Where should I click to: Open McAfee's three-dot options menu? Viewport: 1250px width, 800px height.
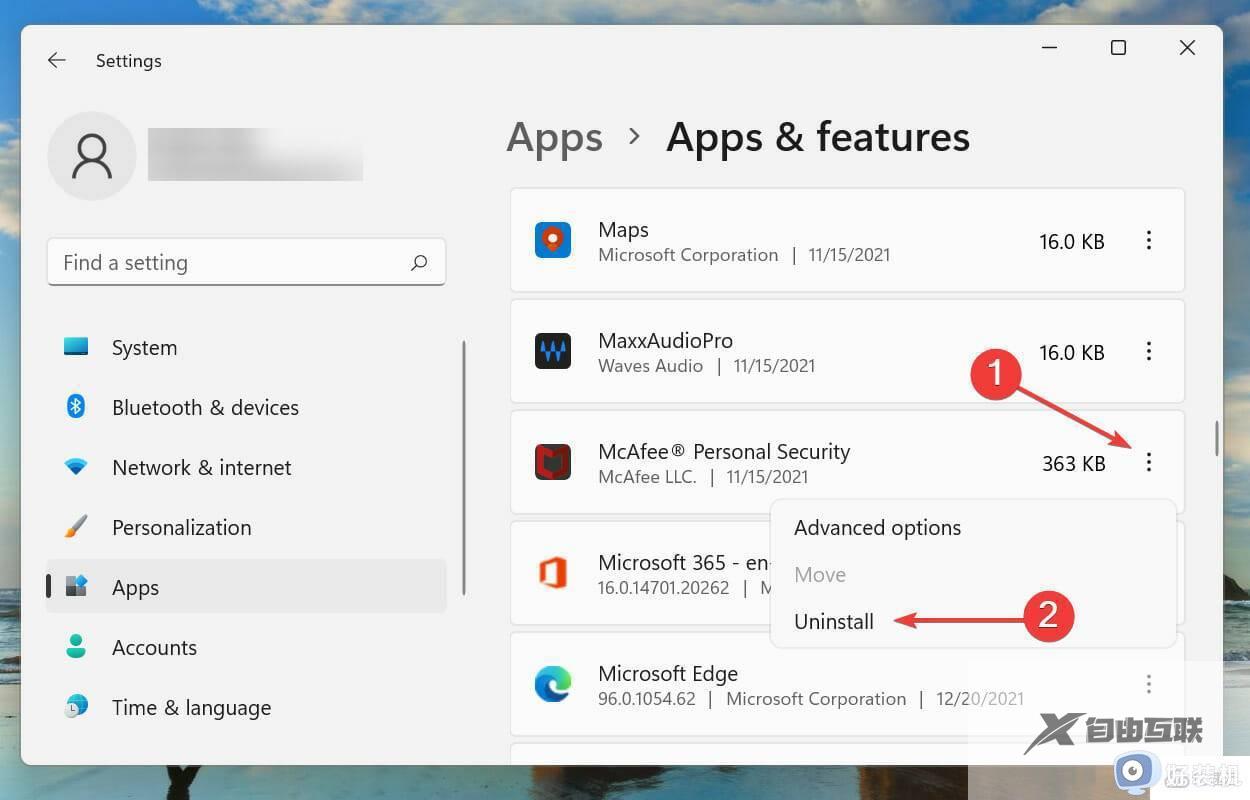[x=1149, y=462]
